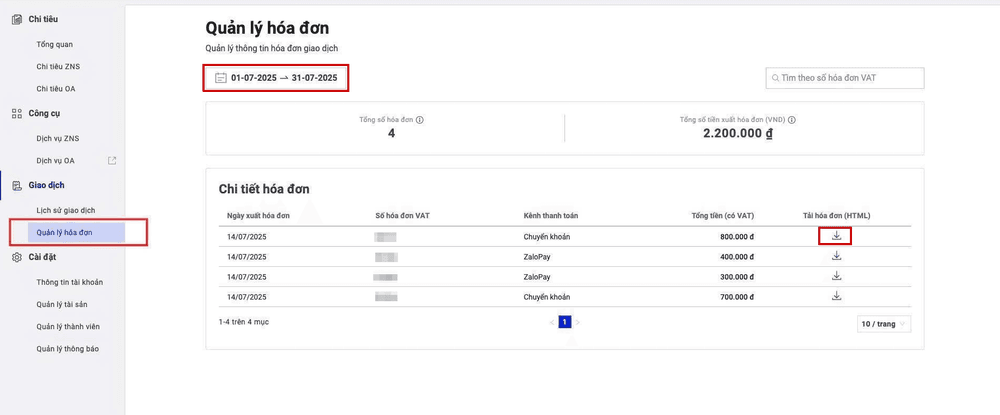Go to Thông tin tài khoản settings

point(70,282)
